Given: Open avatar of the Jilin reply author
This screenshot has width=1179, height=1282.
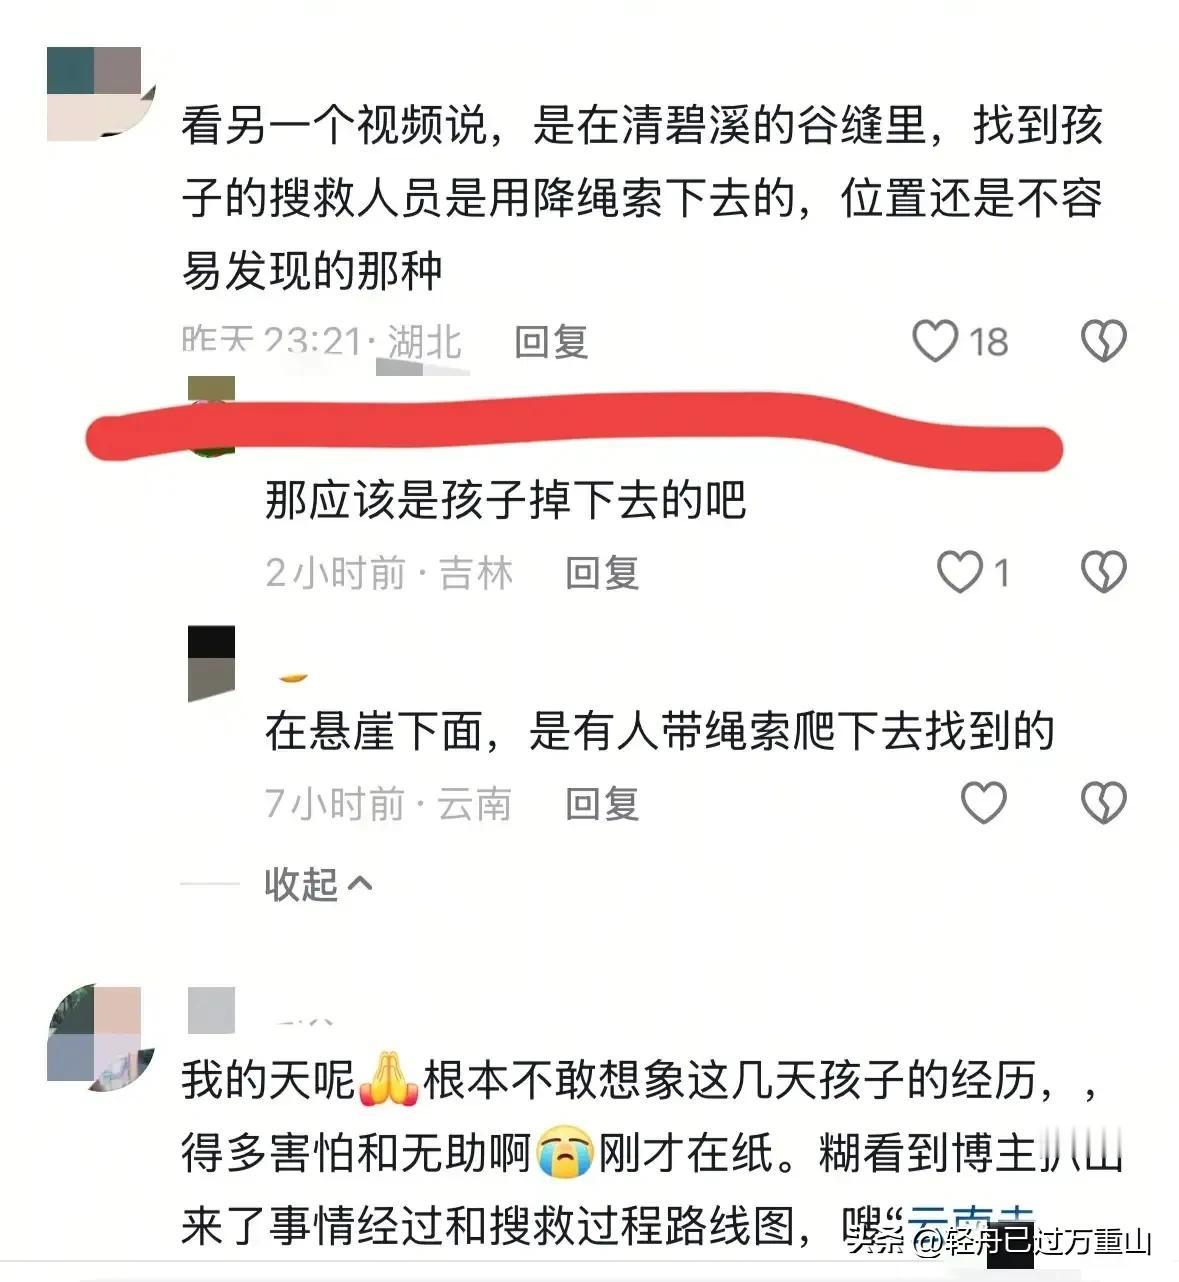Looking at the screenshot, I should [211, 416].
